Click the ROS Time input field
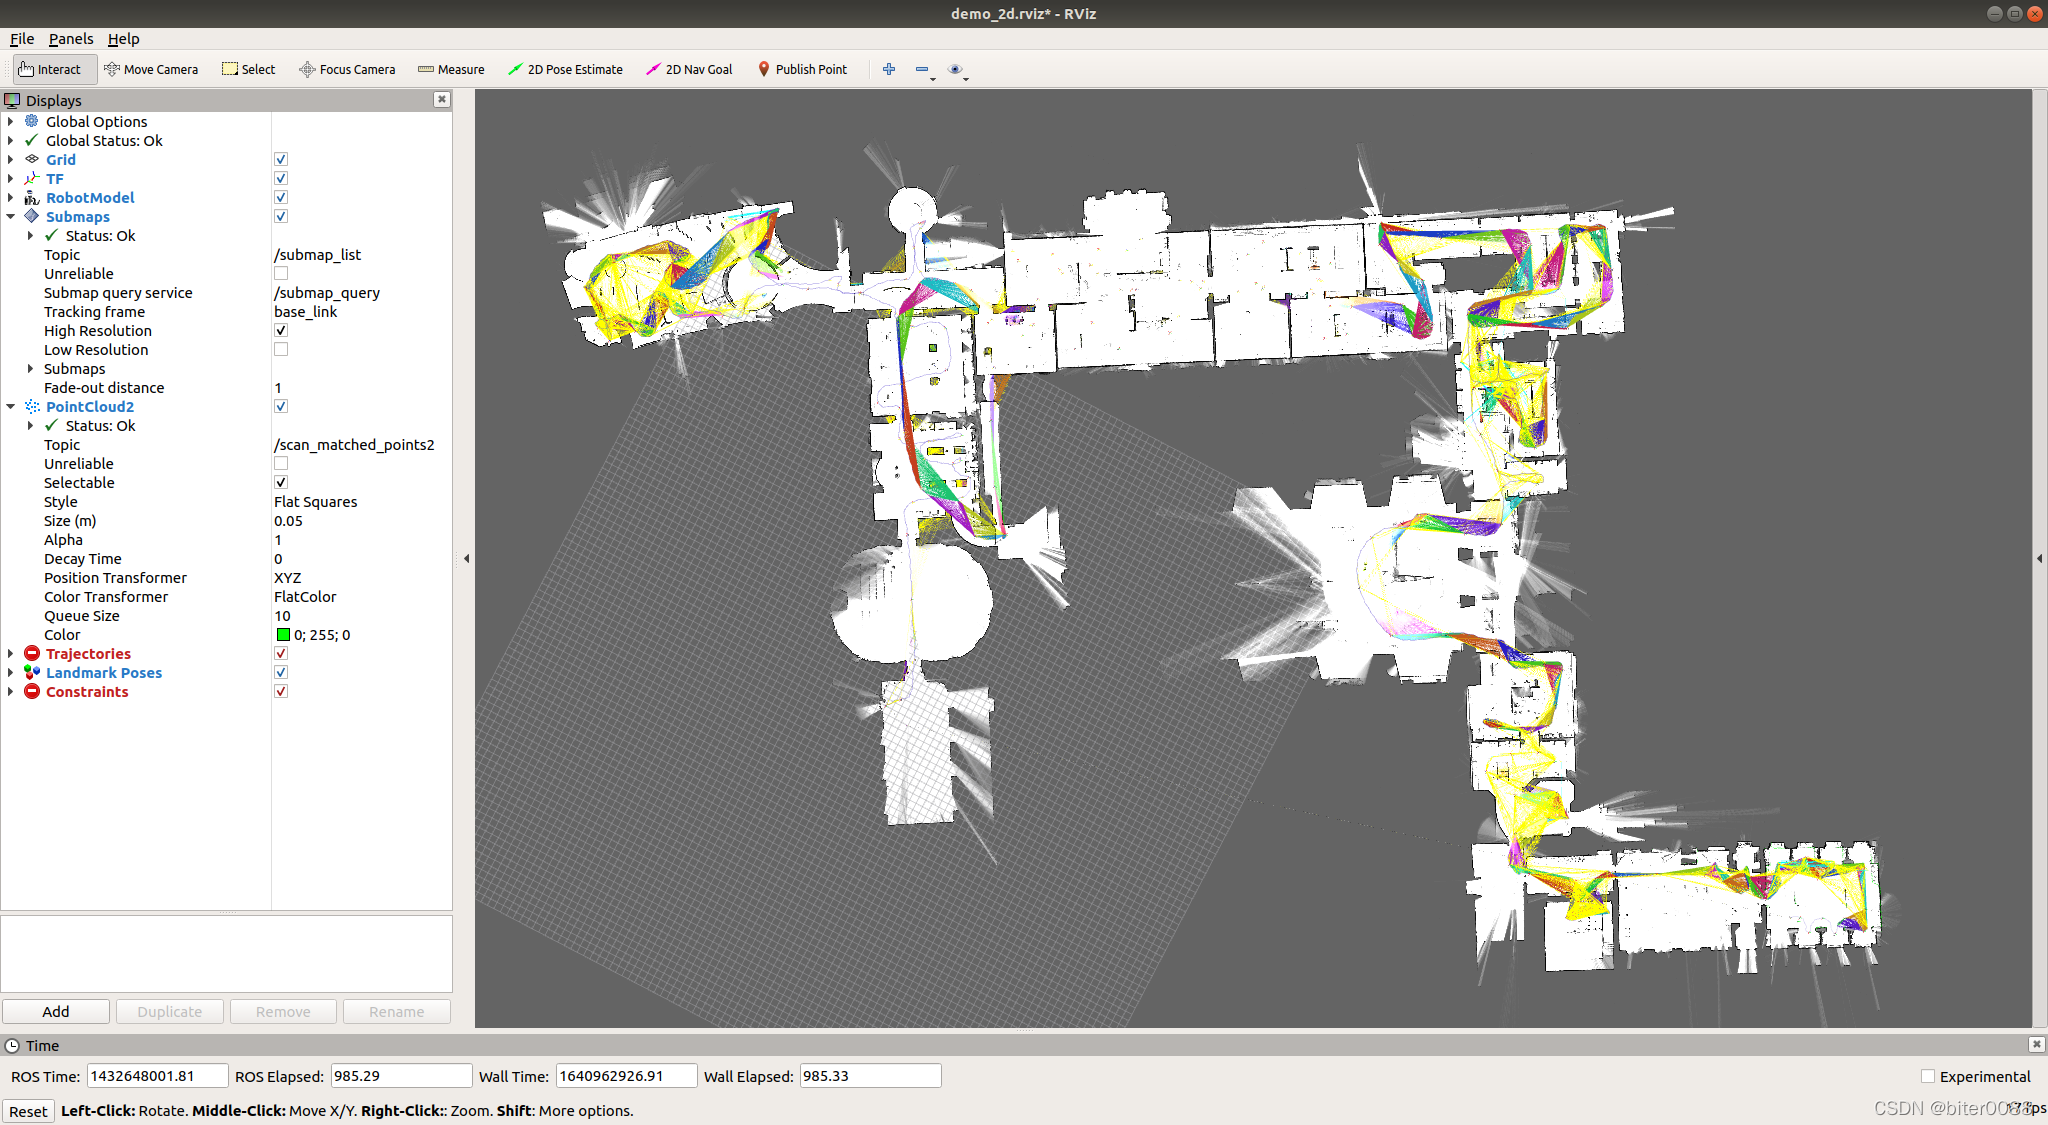The image size is (2048, 1125). pos(157,1076)
